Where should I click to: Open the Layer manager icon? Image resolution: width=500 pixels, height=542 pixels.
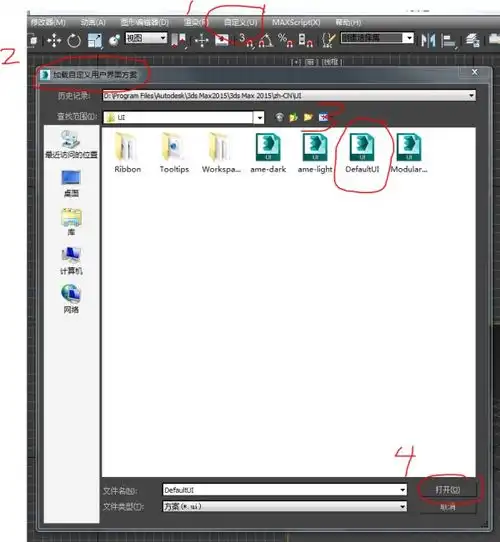[x=473, y=40]
